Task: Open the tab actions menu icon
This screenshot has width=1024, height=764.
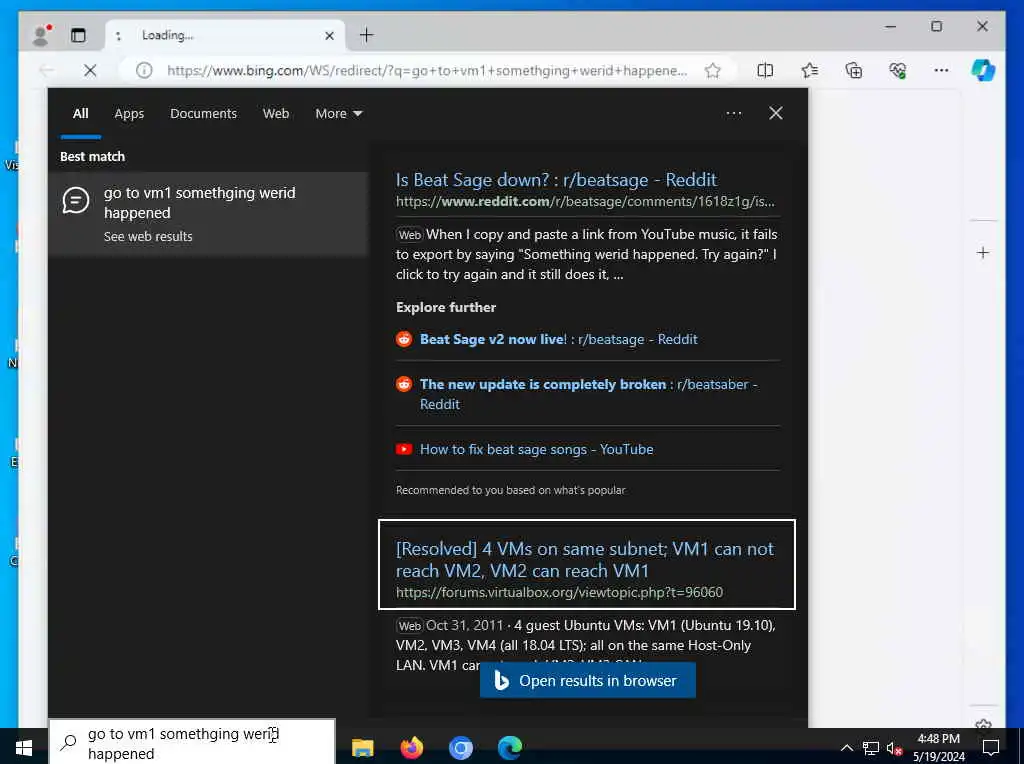Action: point(78,35)
